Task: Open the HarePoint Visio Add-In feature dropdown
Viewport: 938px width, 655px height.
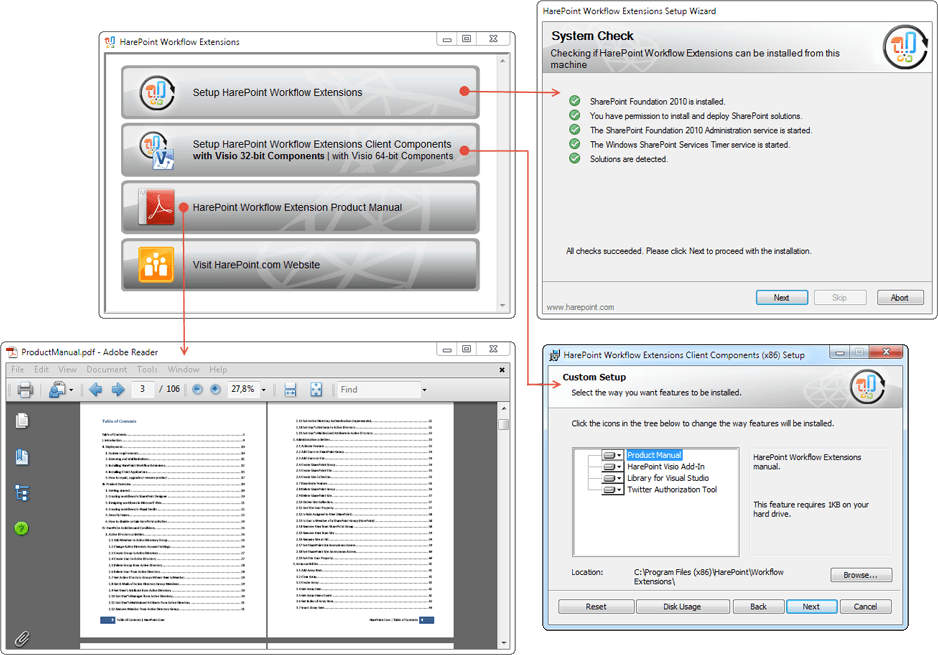Action: click(x=613, y=467)
